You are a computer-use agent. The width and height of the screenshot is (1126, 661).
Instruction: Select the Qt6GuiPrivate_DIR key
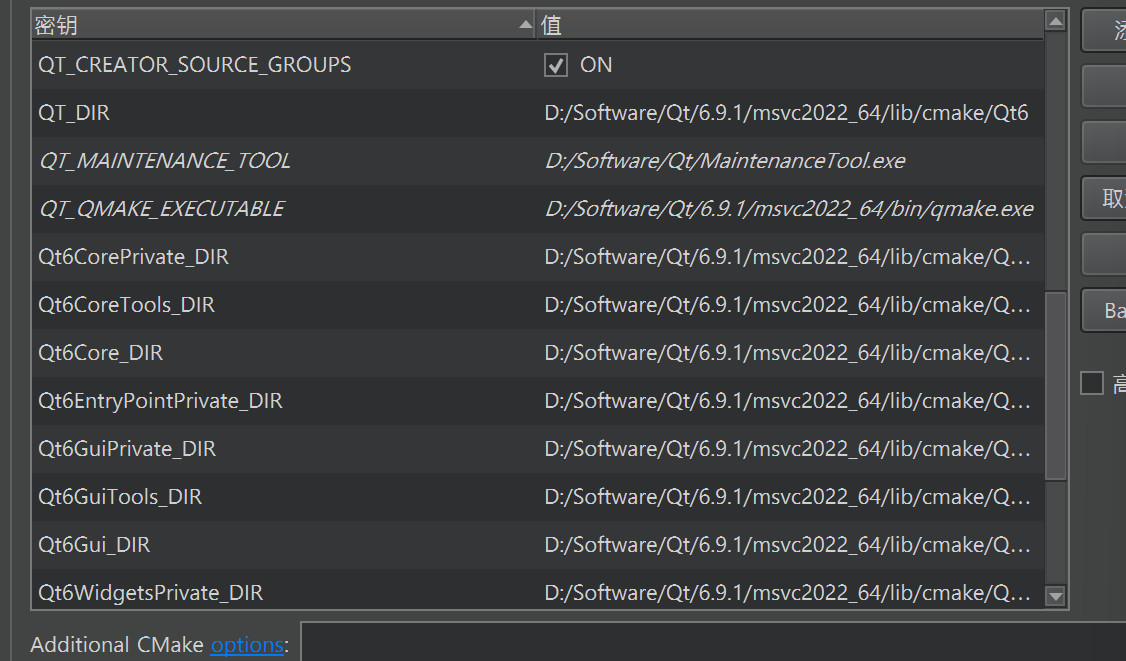[127, 449]
